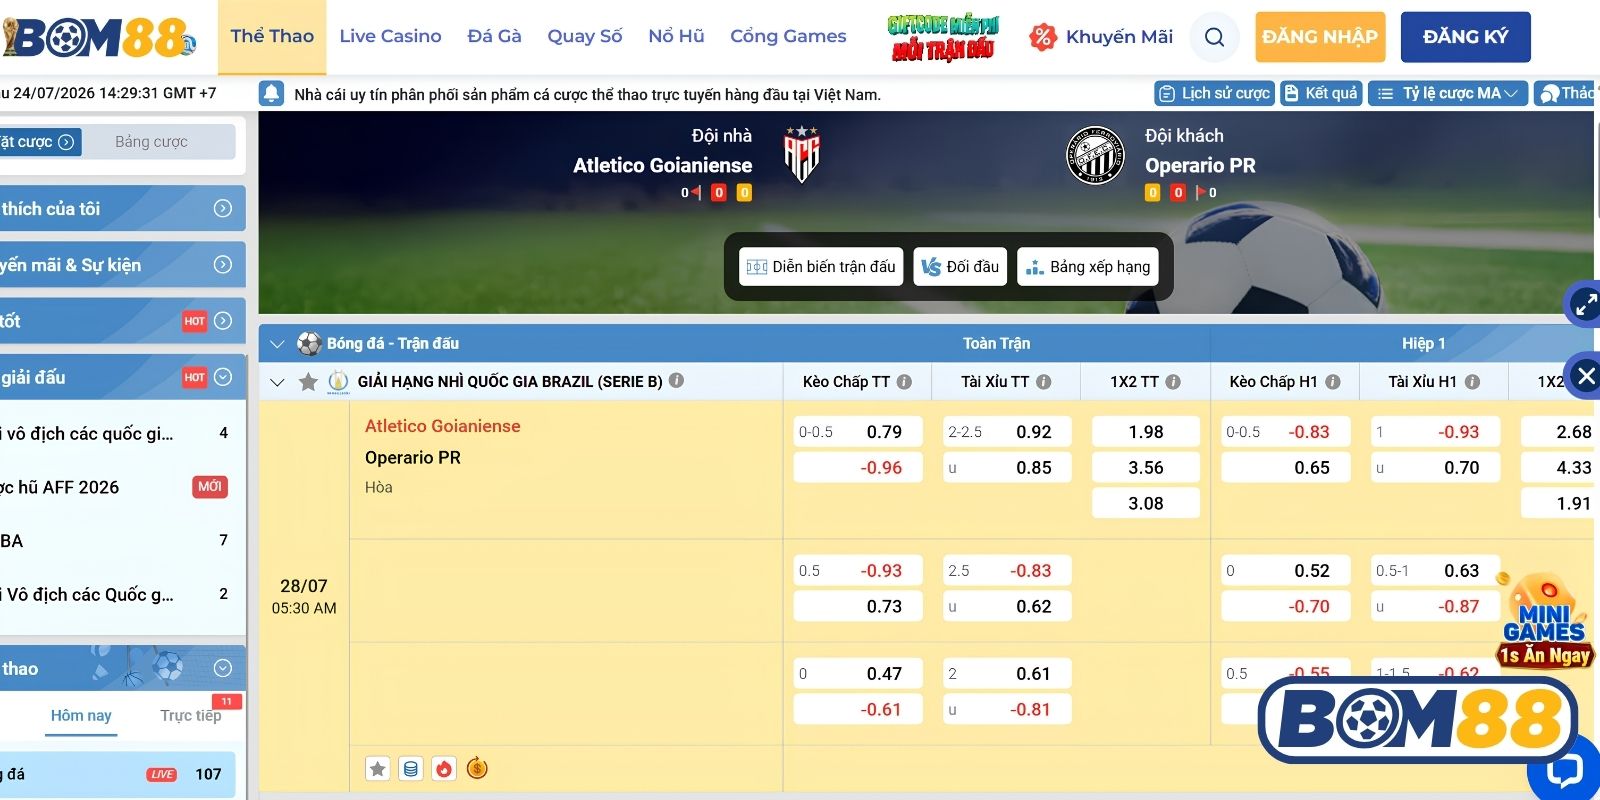Click the BOM88 logo in header
The image size is (1600, 800).
99,38
